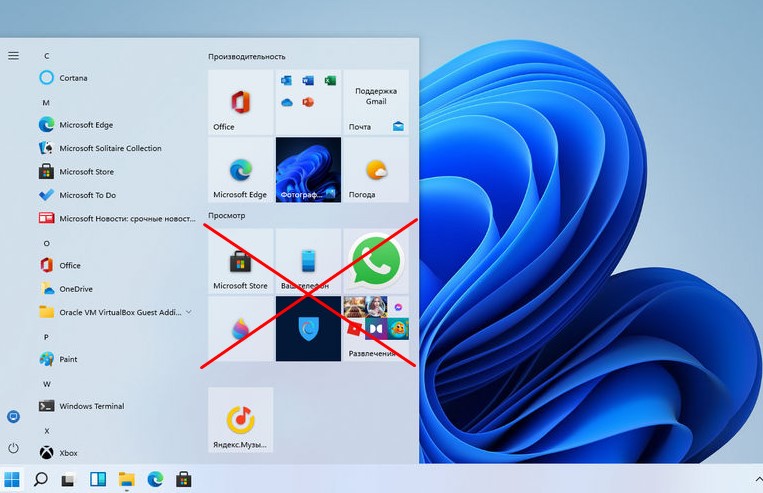This screenshot has width=763, height=493.
Task: Open the Ваш телефон tile
Action: point(309,261)
